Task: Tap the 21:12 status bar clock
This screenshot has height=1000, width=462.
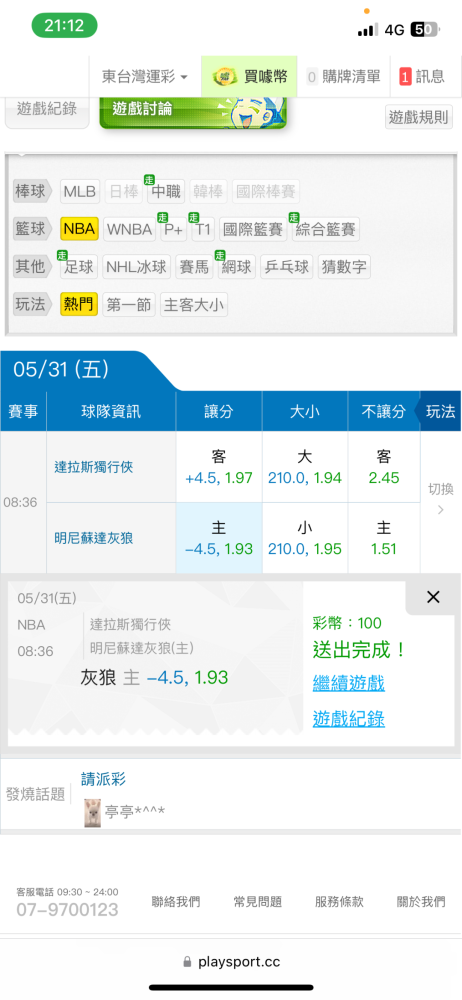Action: [x=64, y=26]
